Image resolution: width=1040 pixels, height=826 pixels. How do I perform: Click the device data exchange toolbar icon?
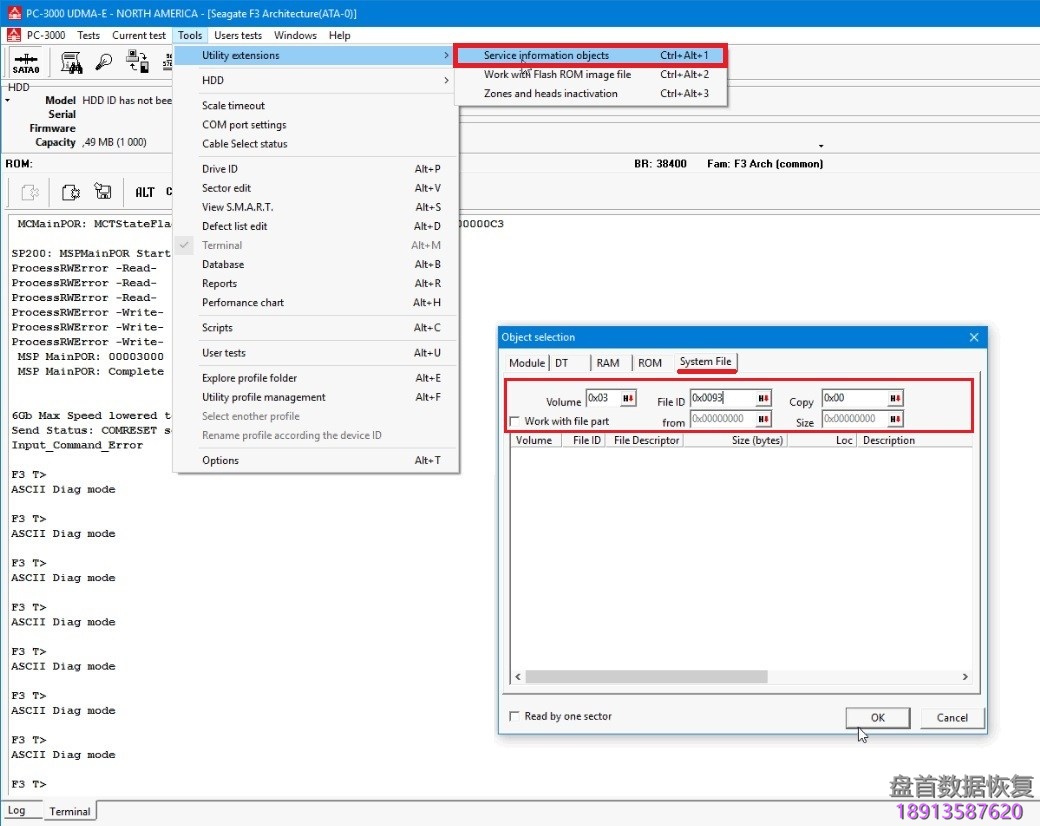click(x=137, y=60)
